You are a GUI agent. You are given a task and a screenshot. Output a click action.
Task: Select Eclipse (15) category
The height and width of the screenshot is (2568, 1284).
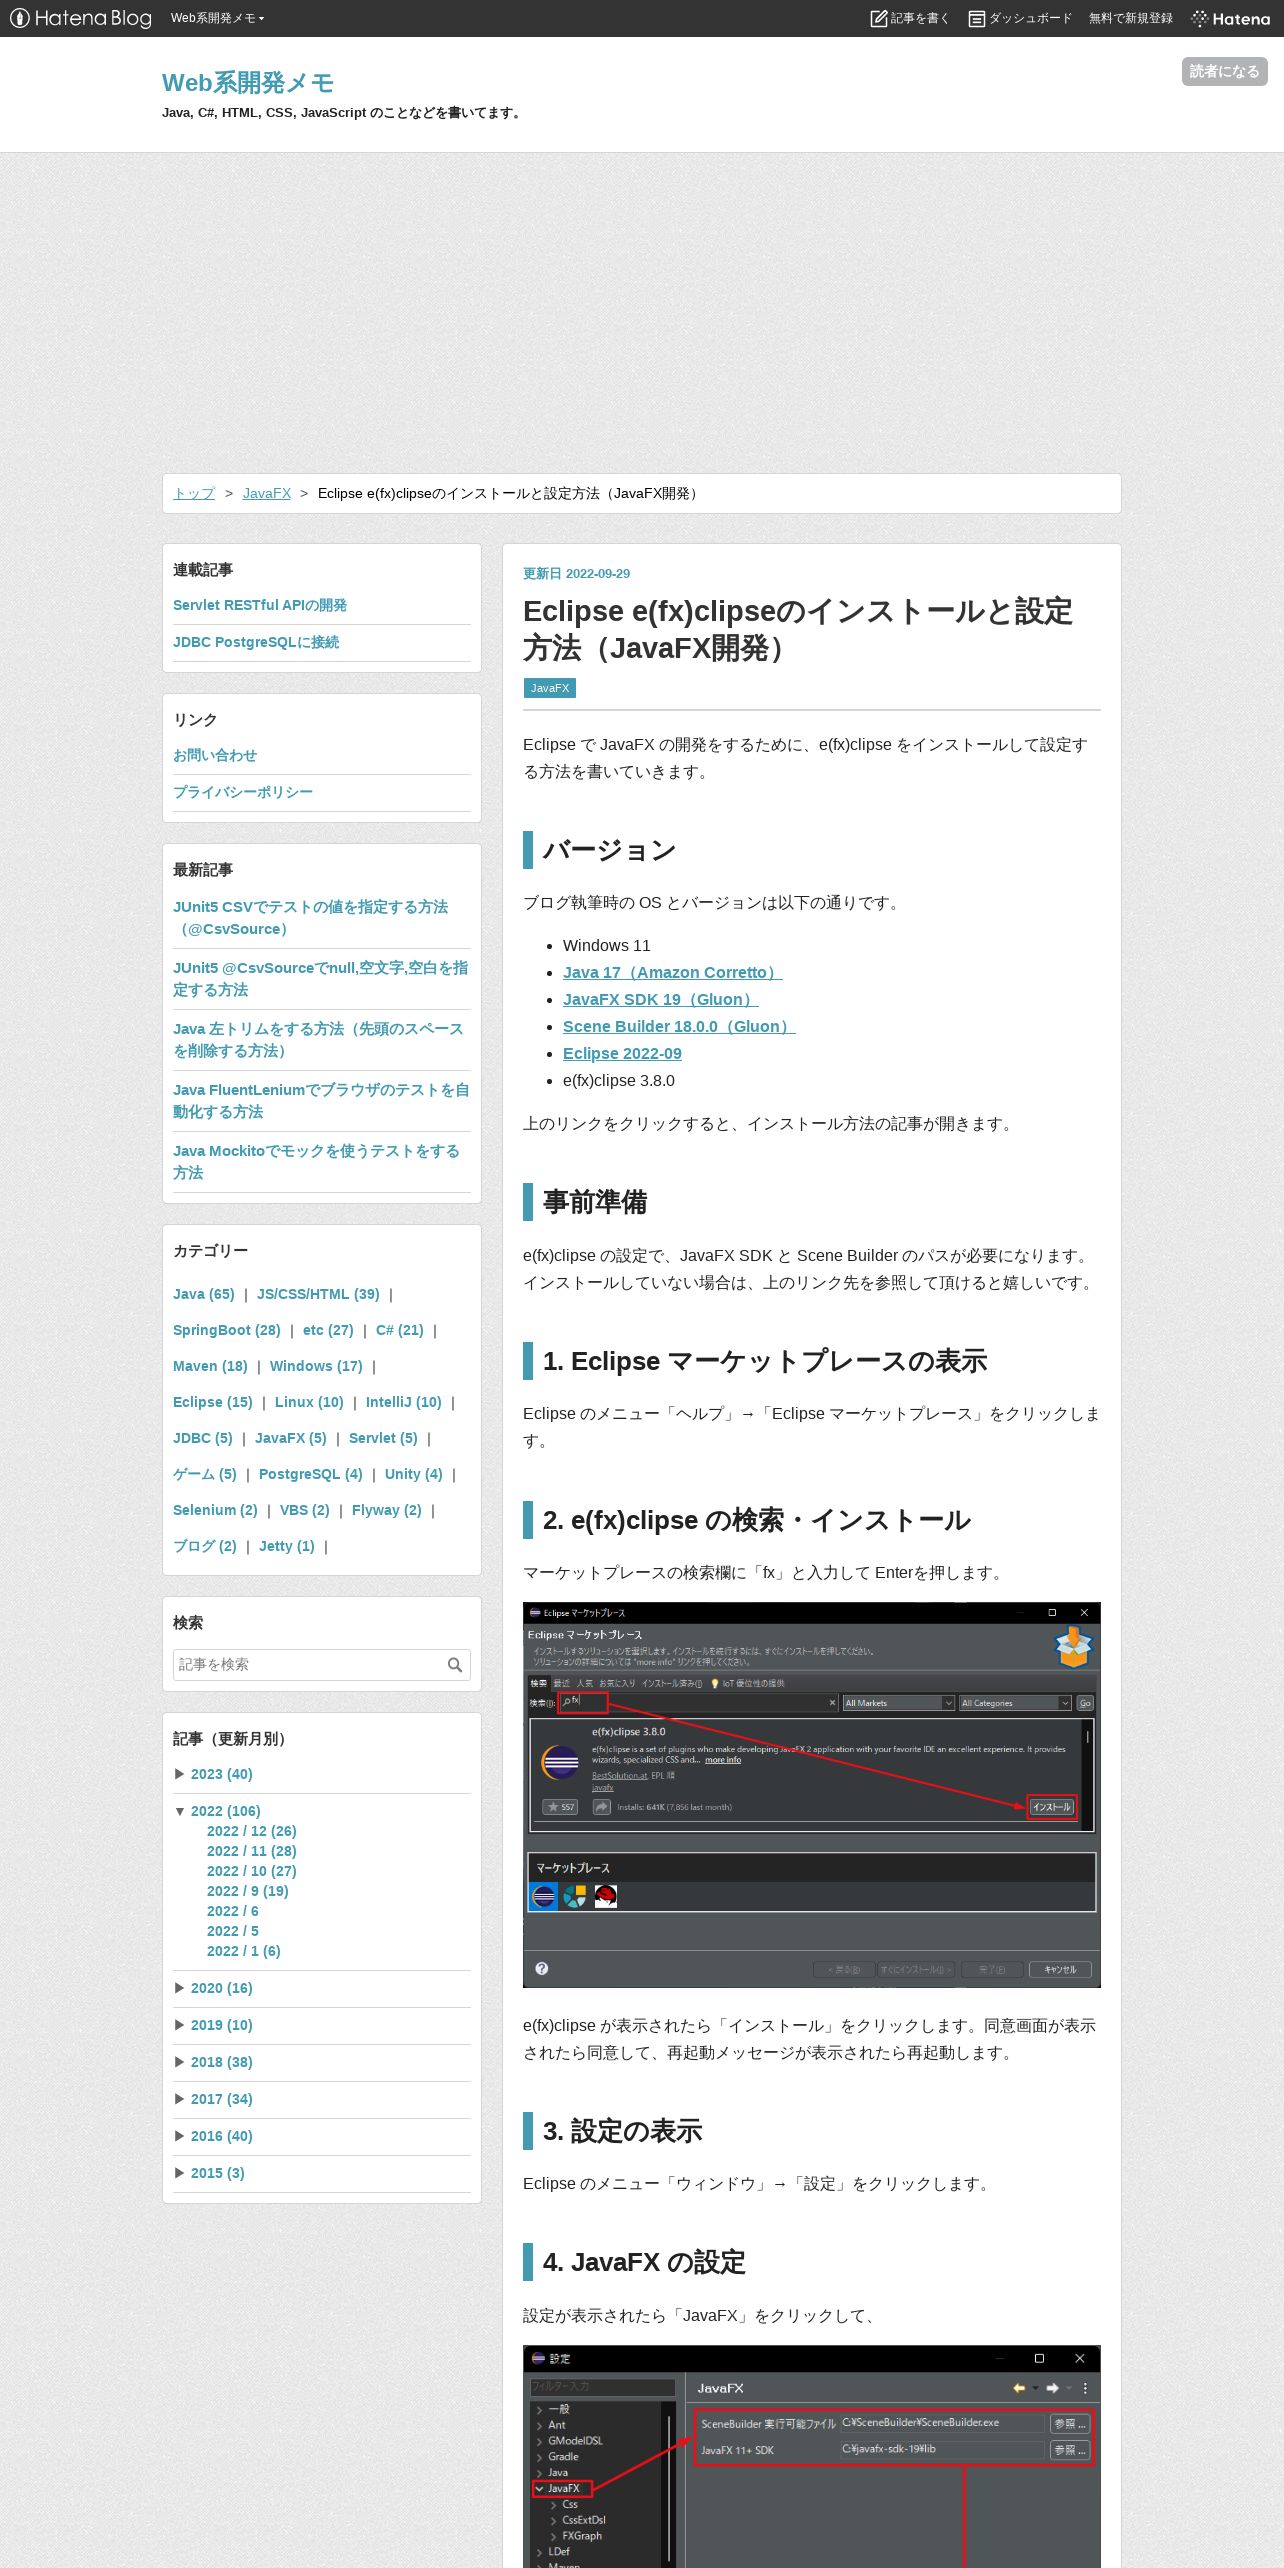[x=213, y=1402]
